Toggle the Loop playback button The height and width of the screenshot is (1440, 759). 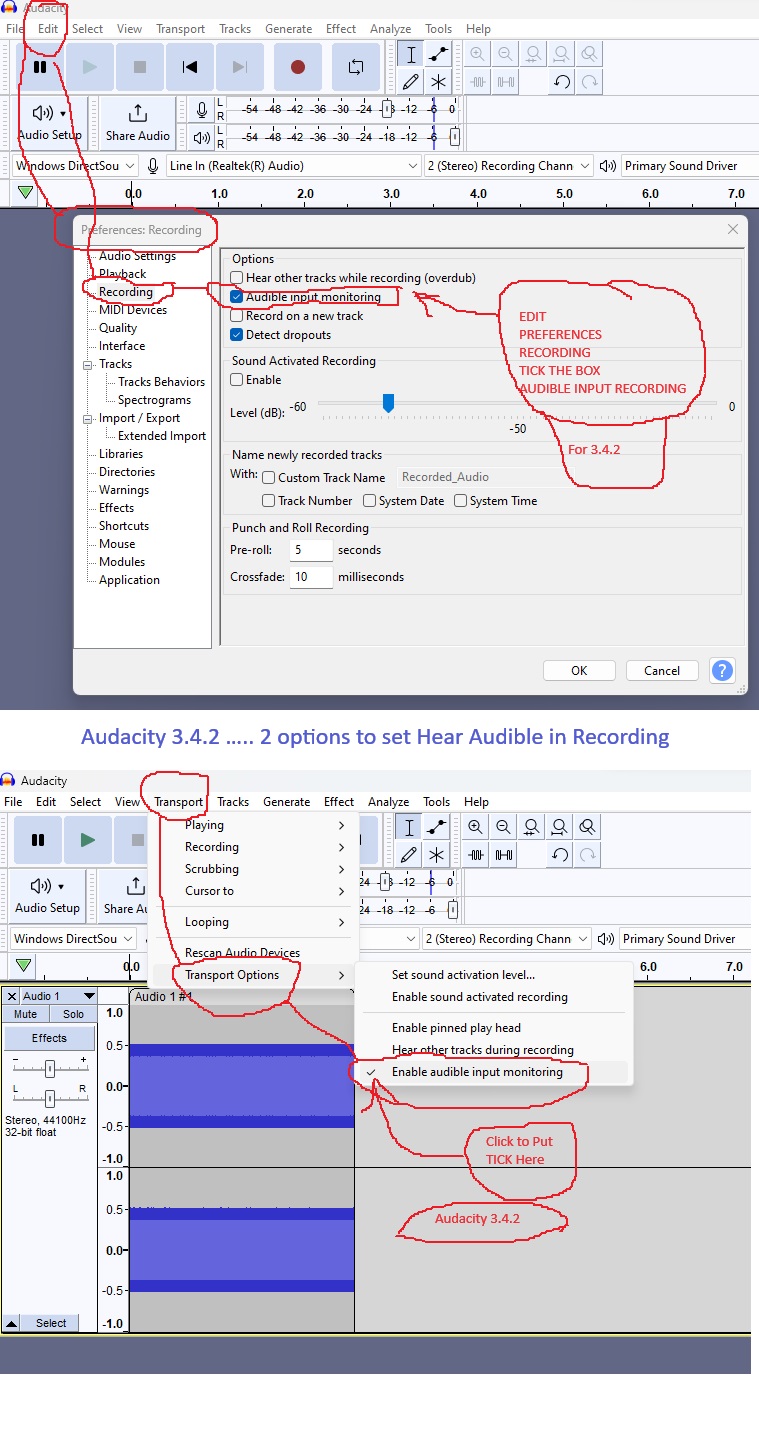pyautogui.click(x=356, y=67)
